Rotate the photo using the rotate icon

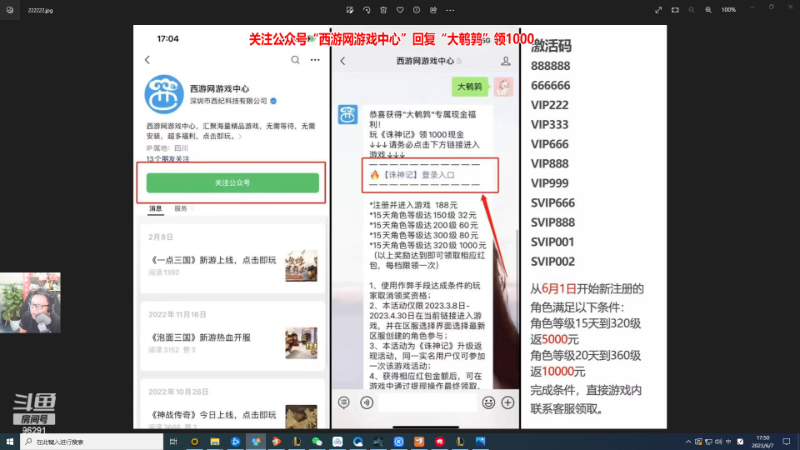pos(366,10)
